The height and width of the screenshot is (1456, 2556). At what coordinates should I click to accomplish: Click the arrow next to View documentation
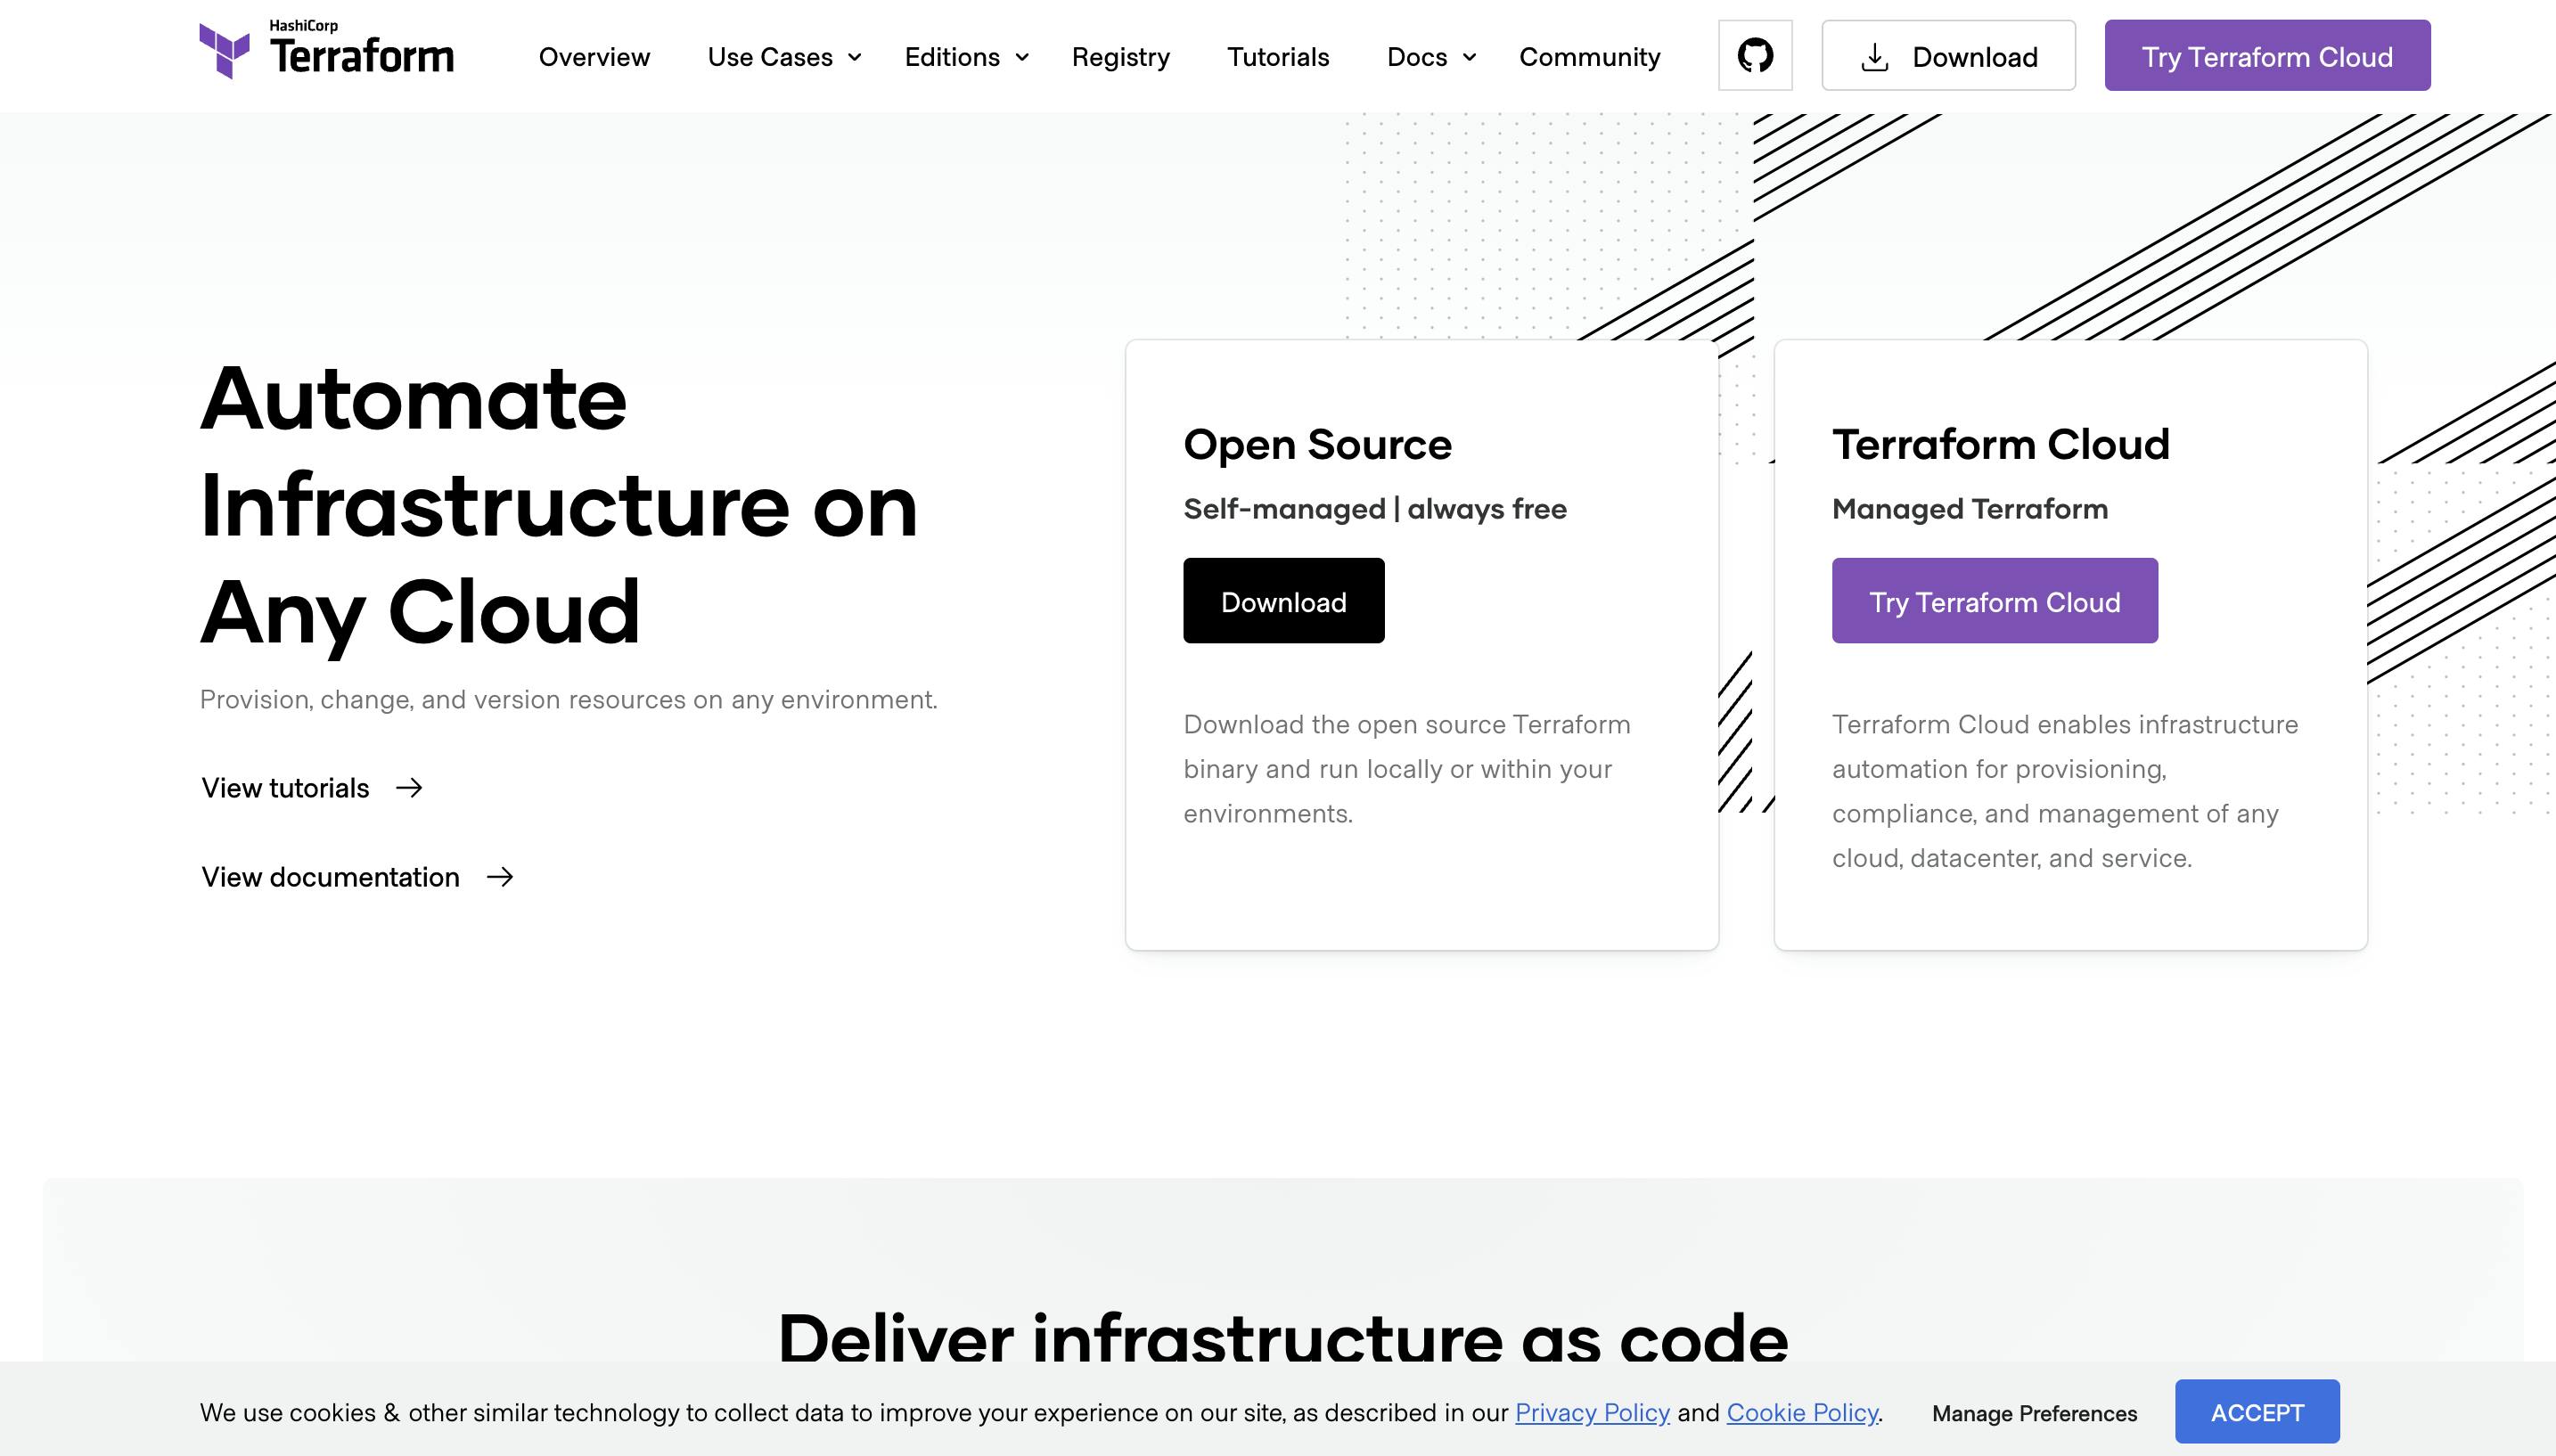(500, 877)
